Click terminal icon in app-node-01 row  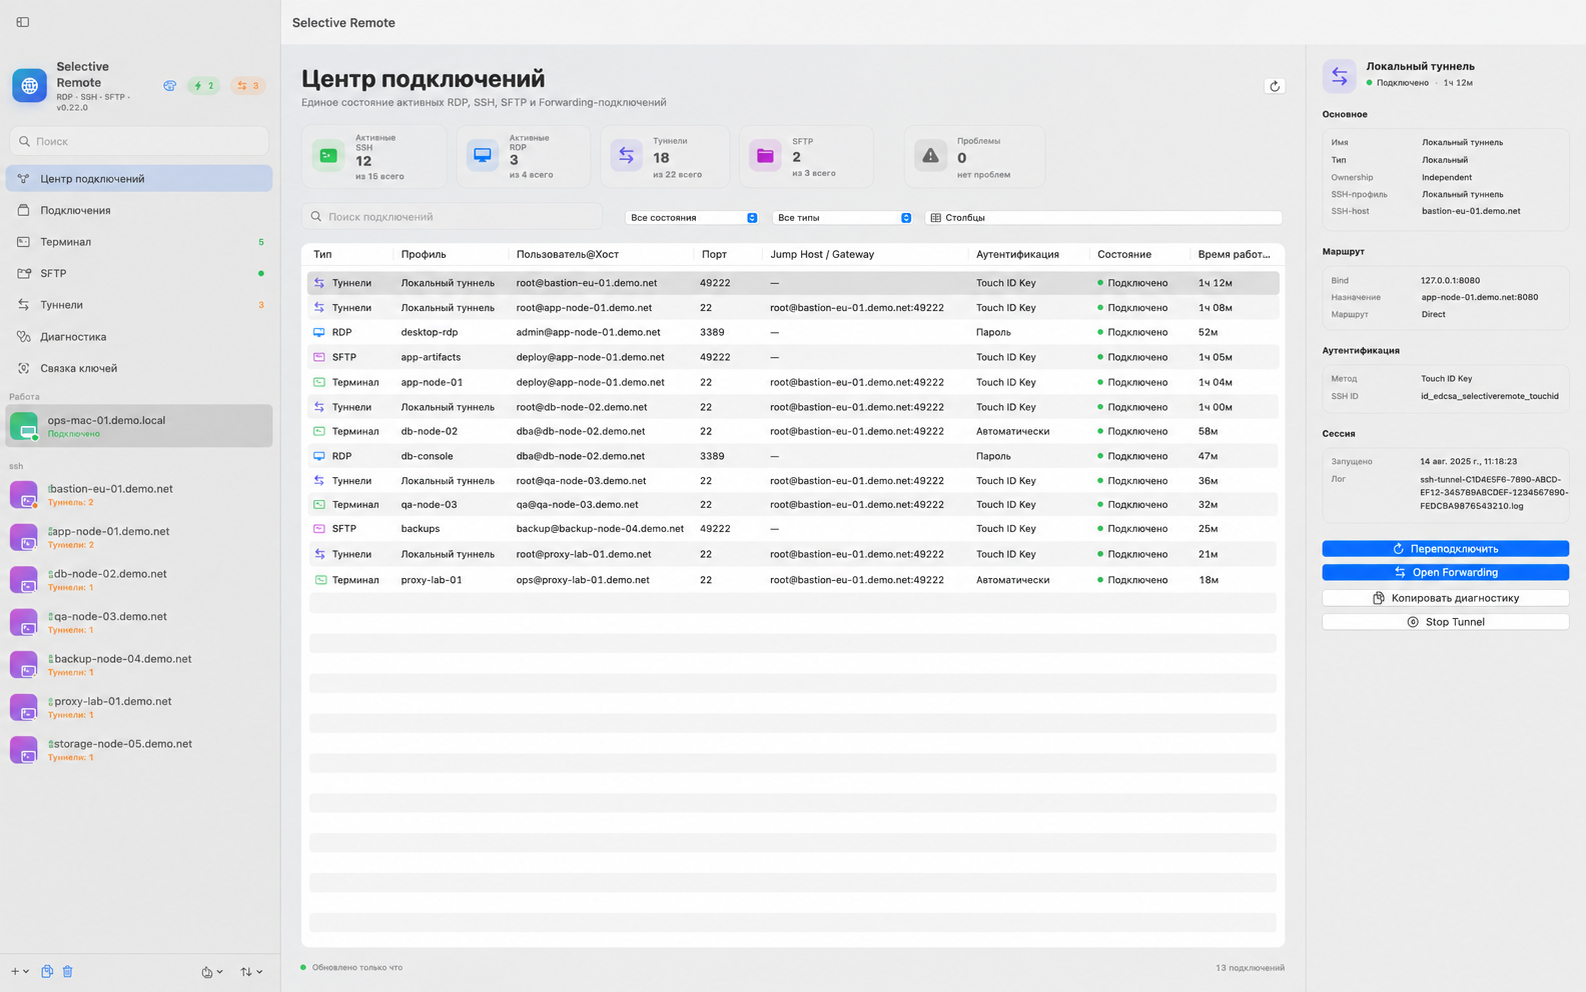tap(319, 382)
